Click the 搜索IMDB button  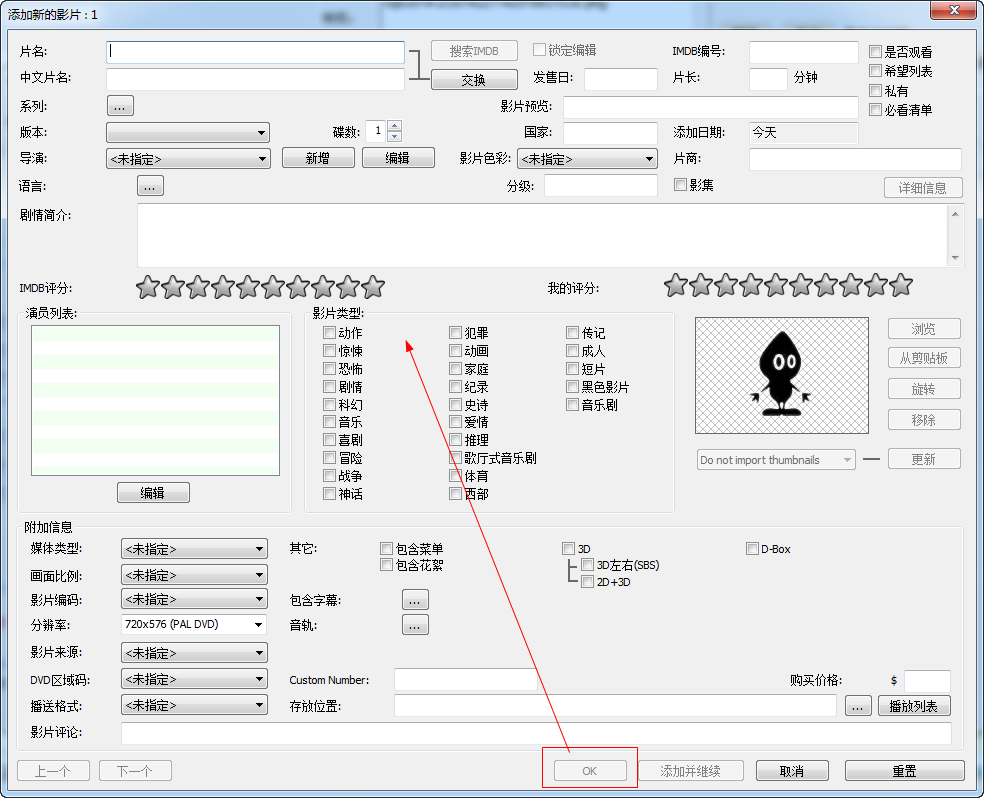tap(473, 50)
